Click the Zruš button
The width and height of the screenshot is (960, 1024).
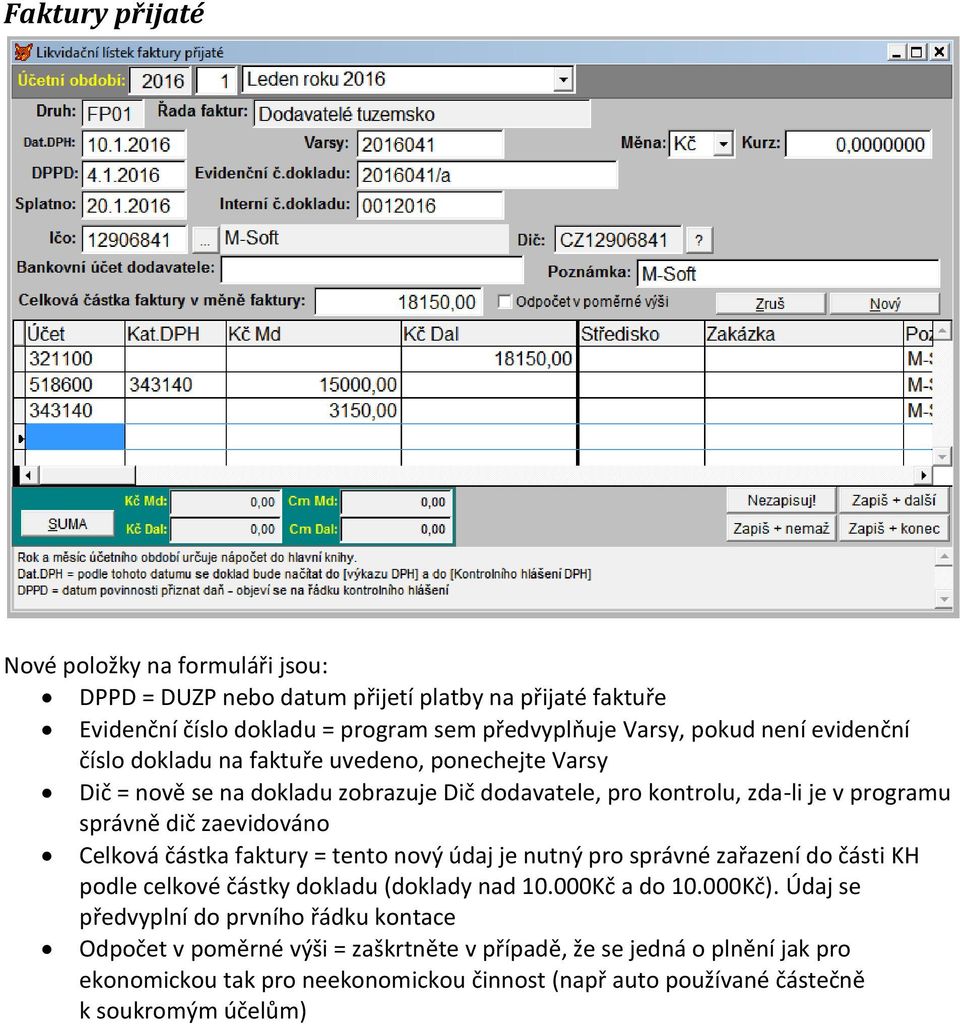[770, 304]
